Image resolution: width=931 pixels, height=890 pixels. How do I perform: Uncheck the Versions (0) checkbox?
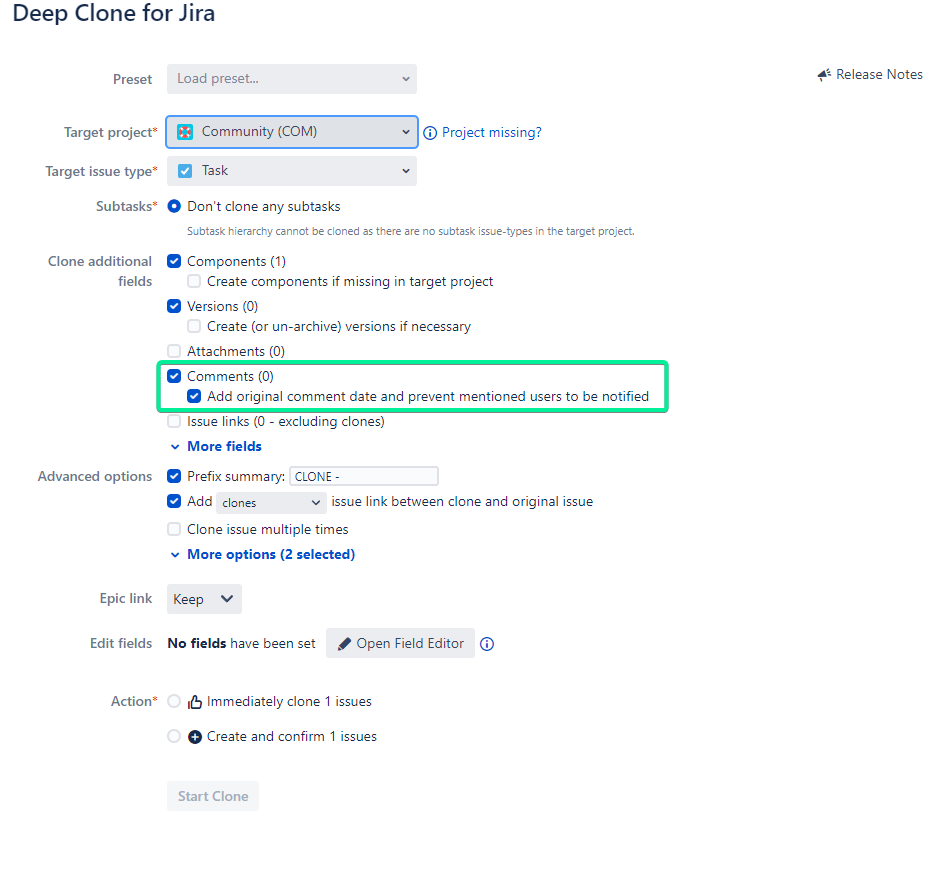[x=174, y=306]
